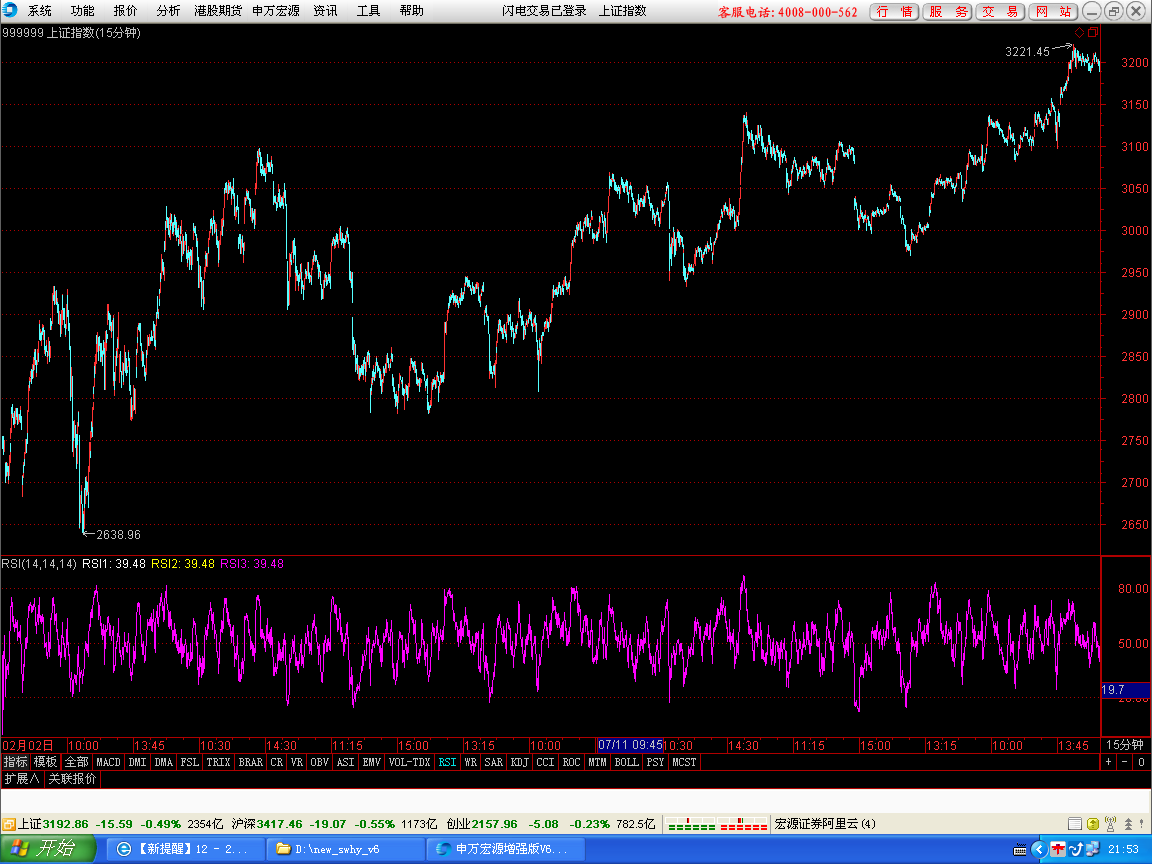
Task: Click the 15分钟 period selector
Action: pyautogui.click(x=1125, y=745)
